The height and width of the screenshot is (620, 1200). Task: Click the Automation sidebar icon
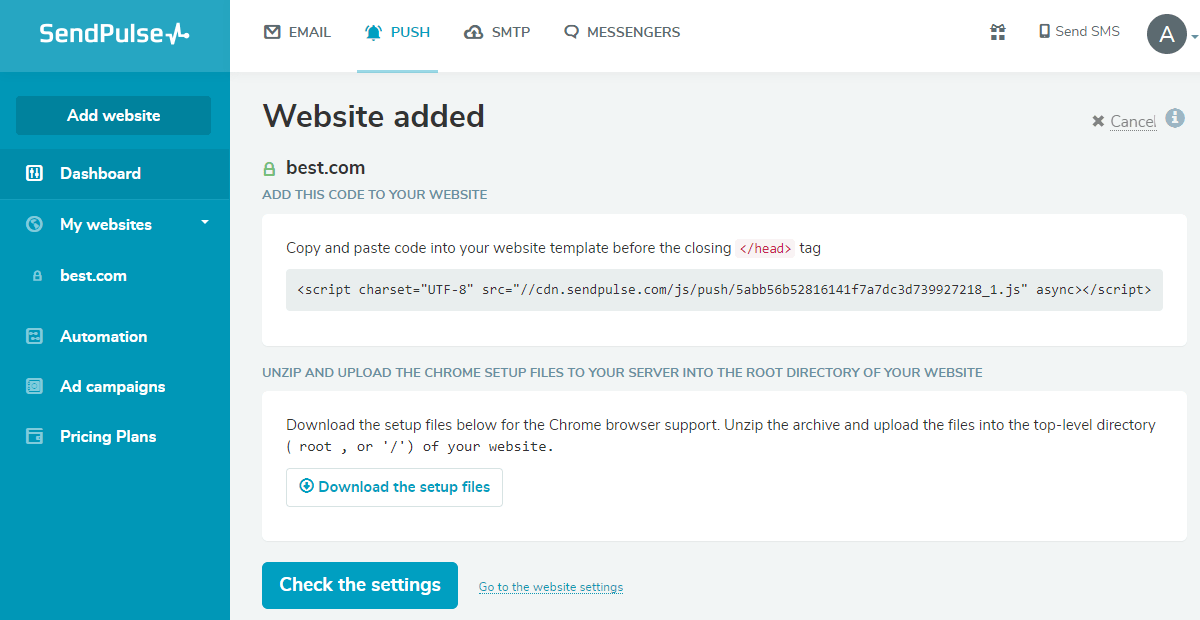[x=34, y=336]
